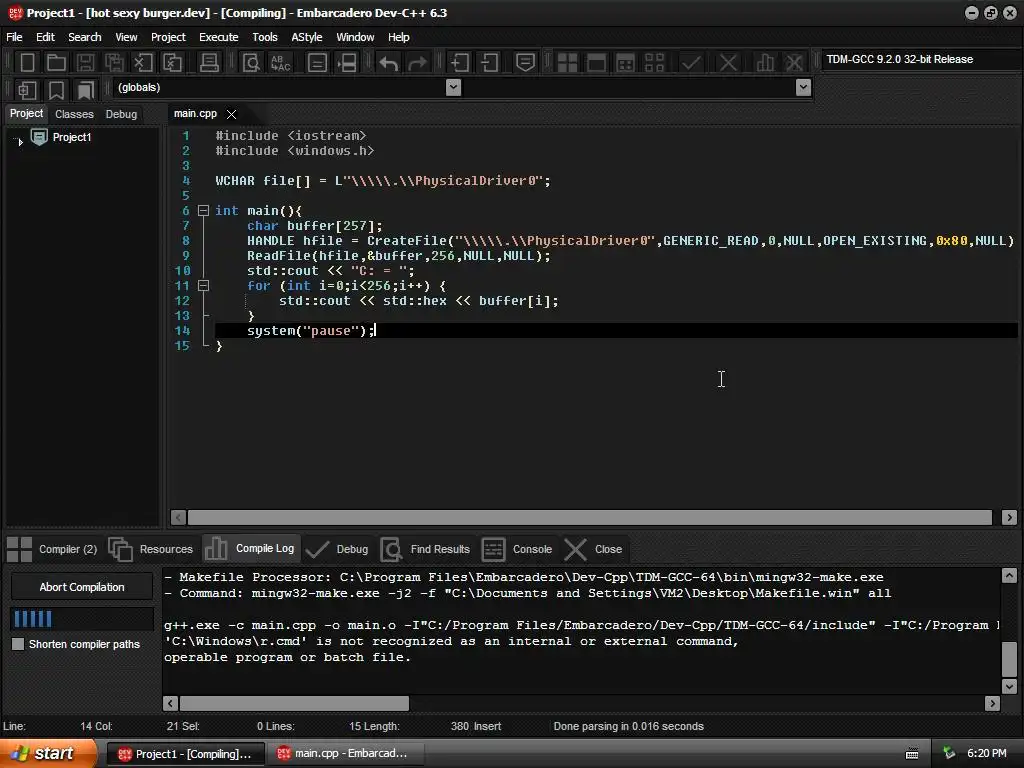The height and width of the screenshot is (768, 1024).
Task: Click the goto bookmark icon
Action: [86, 89]
